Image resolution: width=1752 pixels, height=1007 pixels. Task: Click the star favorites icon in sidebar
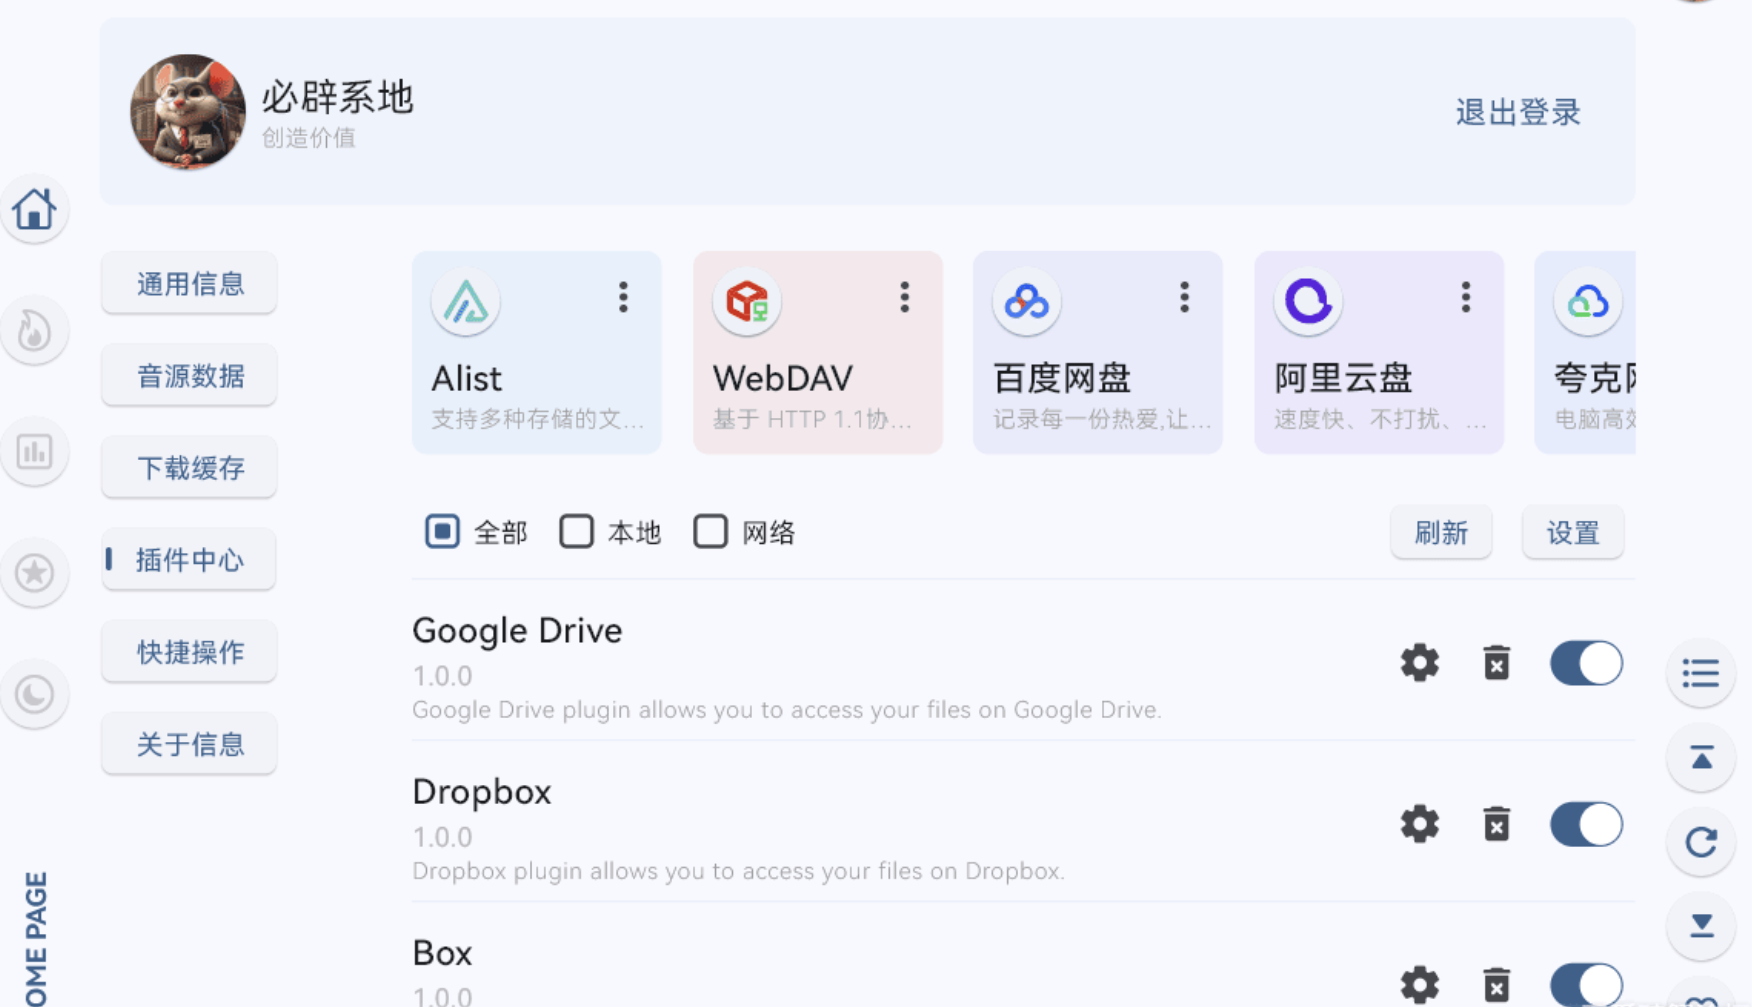34,573
